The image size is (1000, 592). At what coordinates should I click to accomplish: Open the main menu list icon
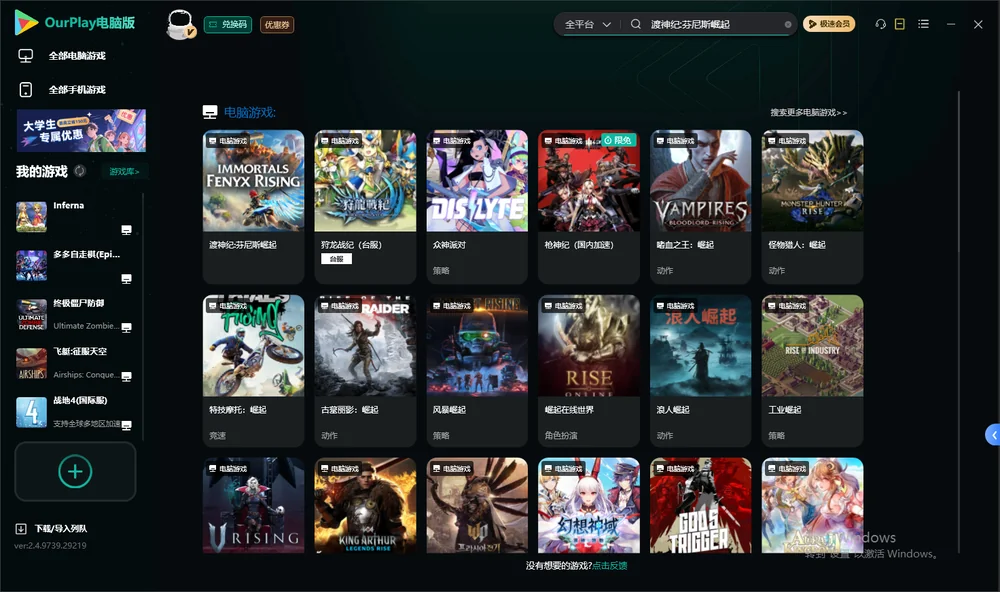coord(923,24)
